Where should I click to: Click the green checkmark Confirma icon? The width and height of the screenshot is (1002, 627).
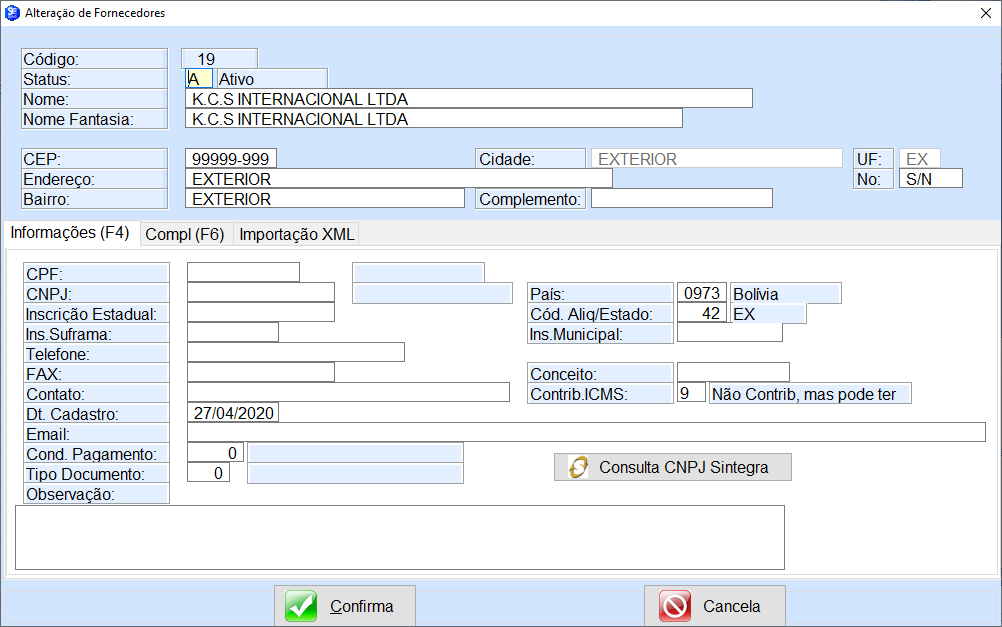301,606
